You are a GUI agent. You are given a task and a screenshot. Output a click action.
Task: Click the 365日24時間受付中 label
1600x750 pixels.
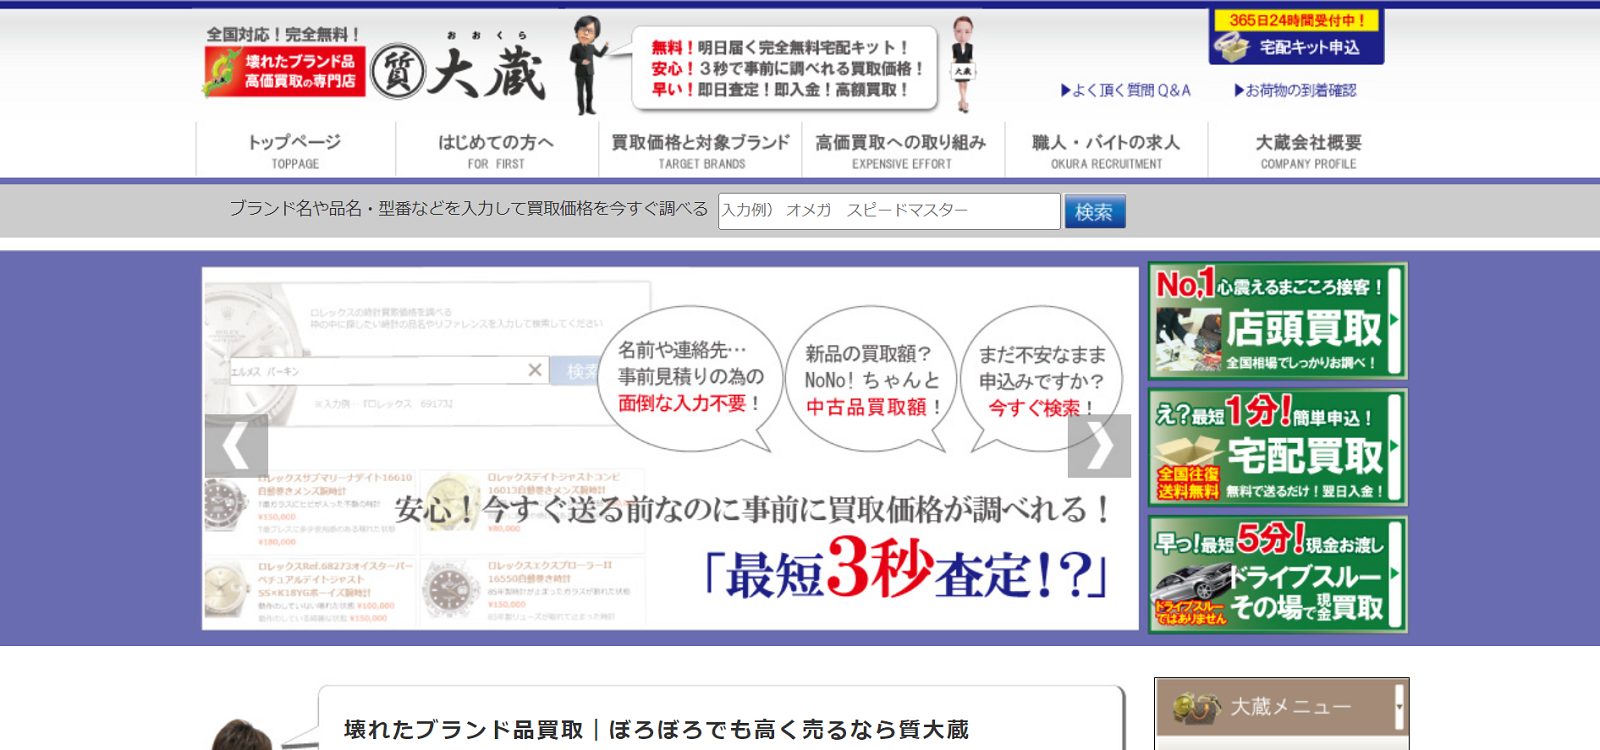point(1296,20)
